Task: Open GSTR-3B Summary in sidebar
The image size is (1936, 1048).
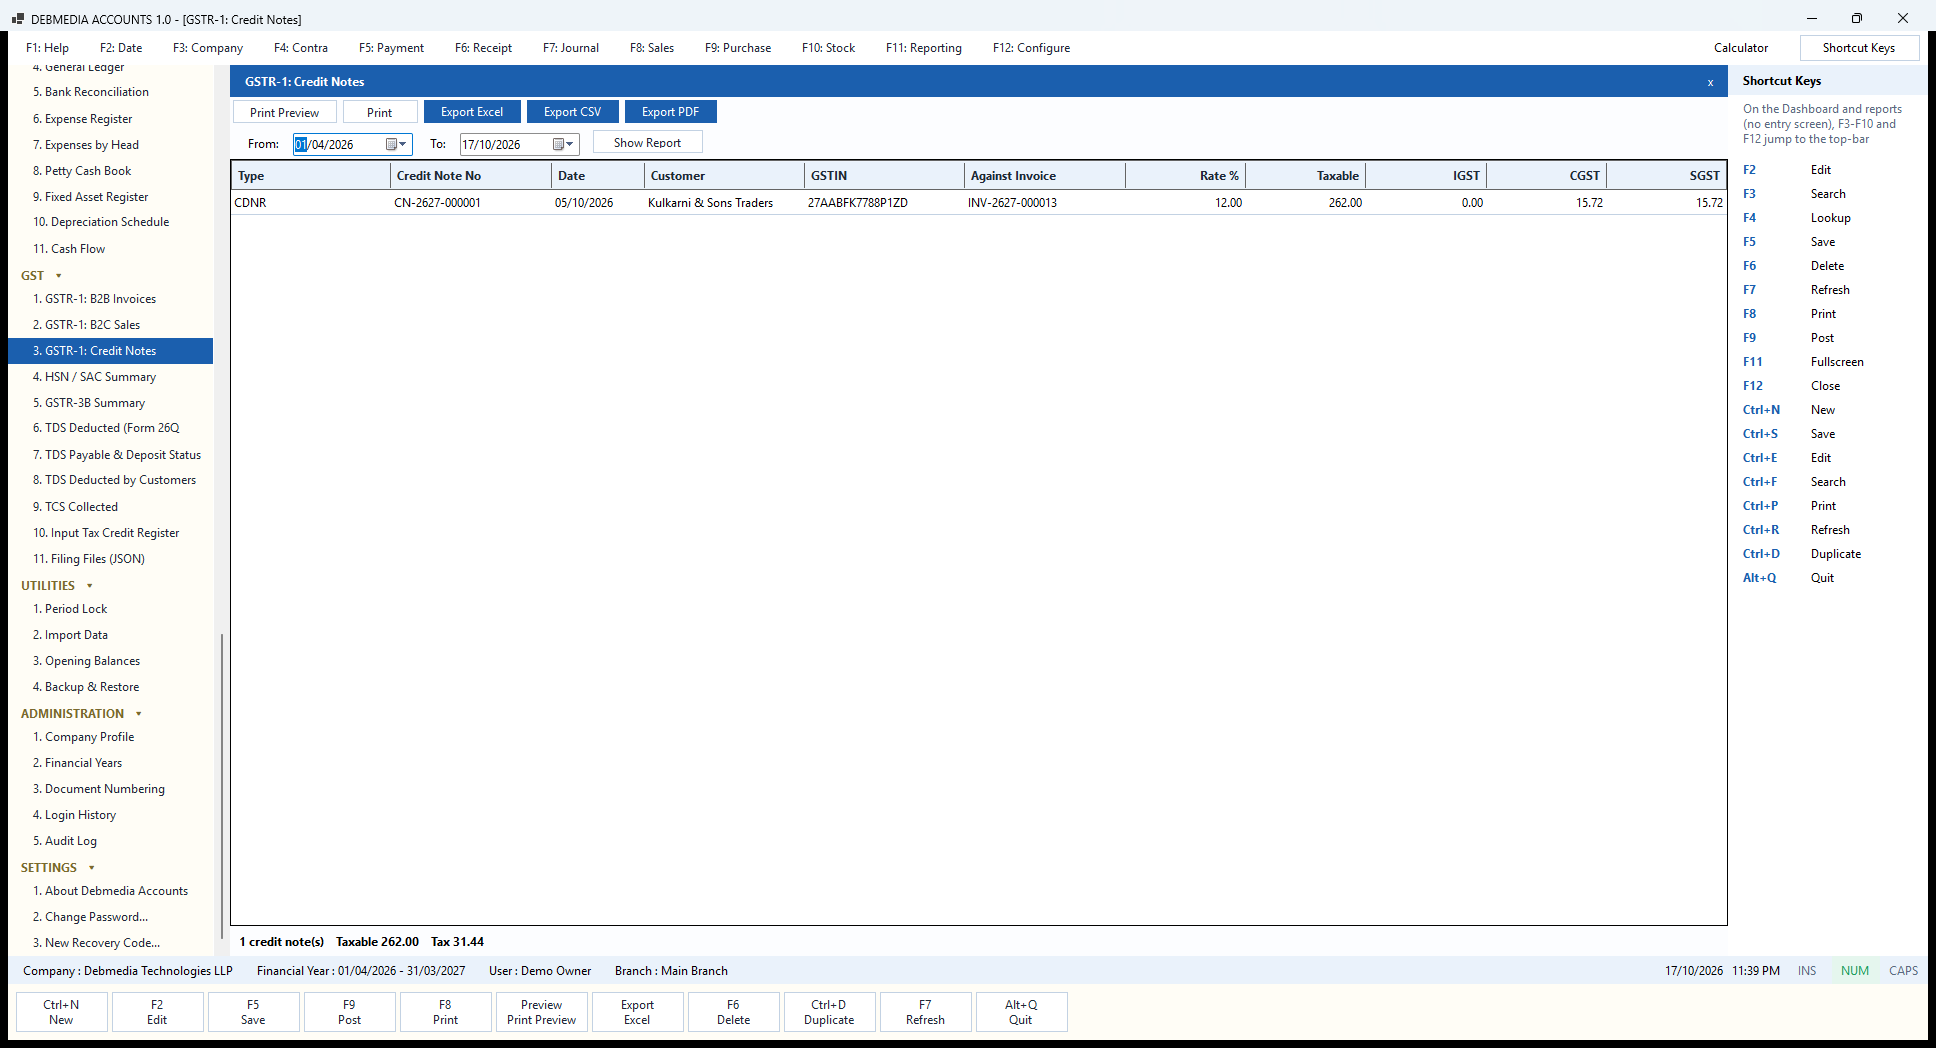Action: click(x=110, y=403)
